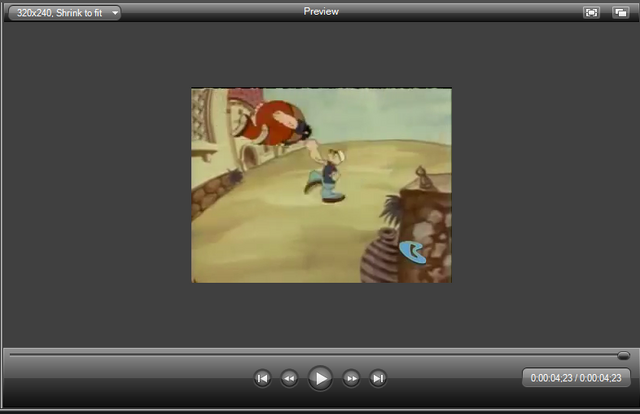Click the Preview panel title
Screen dimensions: 640x414
321,11
